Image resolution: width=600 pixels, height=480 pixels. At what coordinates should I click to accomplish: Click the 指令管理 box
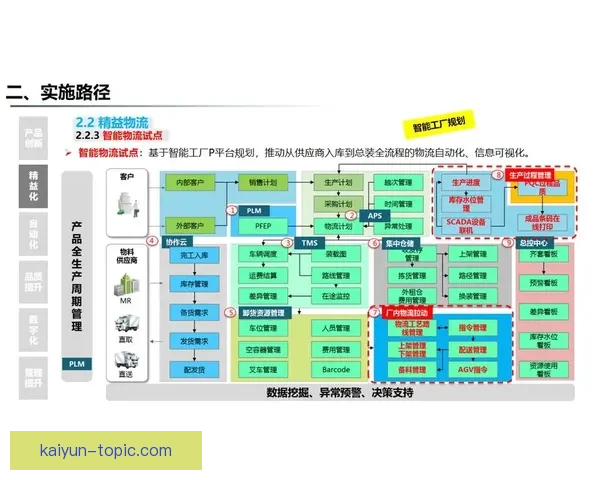point(473,328)
